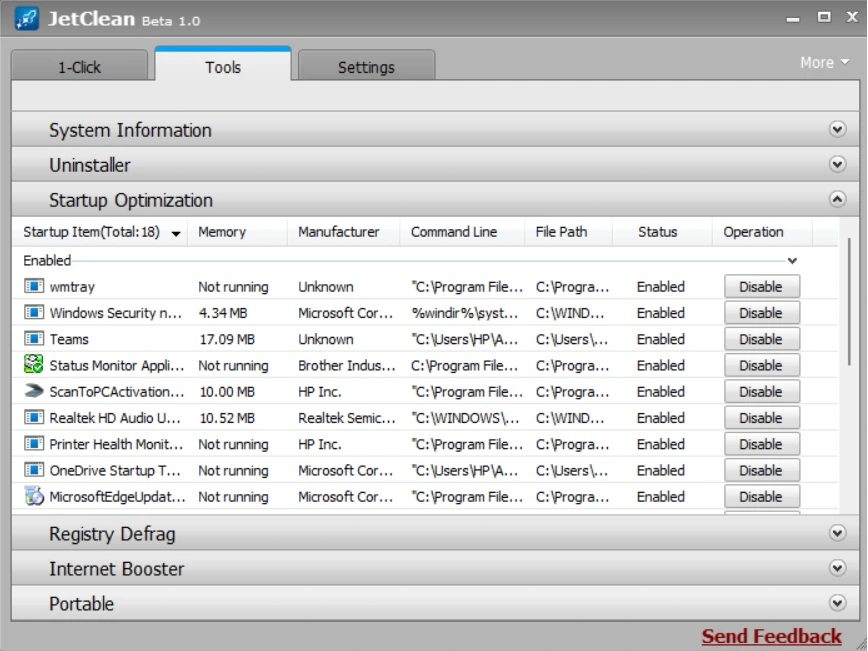Image resolution: width=868 pixels, height=651 pixels.
Task: Click the Uninstaller section title
Action: pos(90,165)
